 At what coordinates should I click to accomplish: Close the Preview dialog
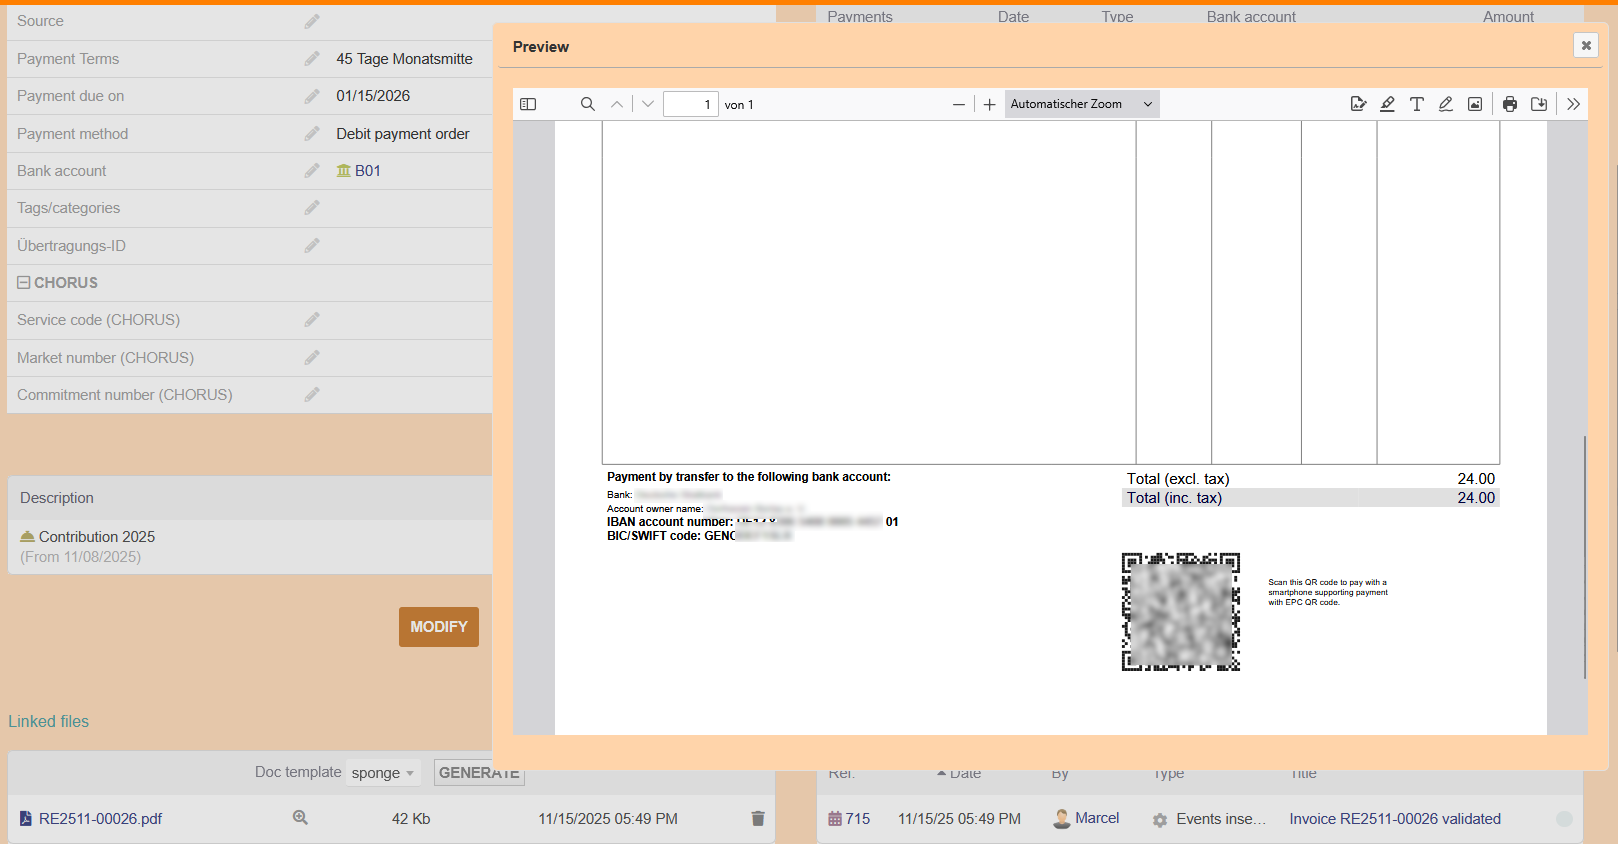coord(1586,45)
